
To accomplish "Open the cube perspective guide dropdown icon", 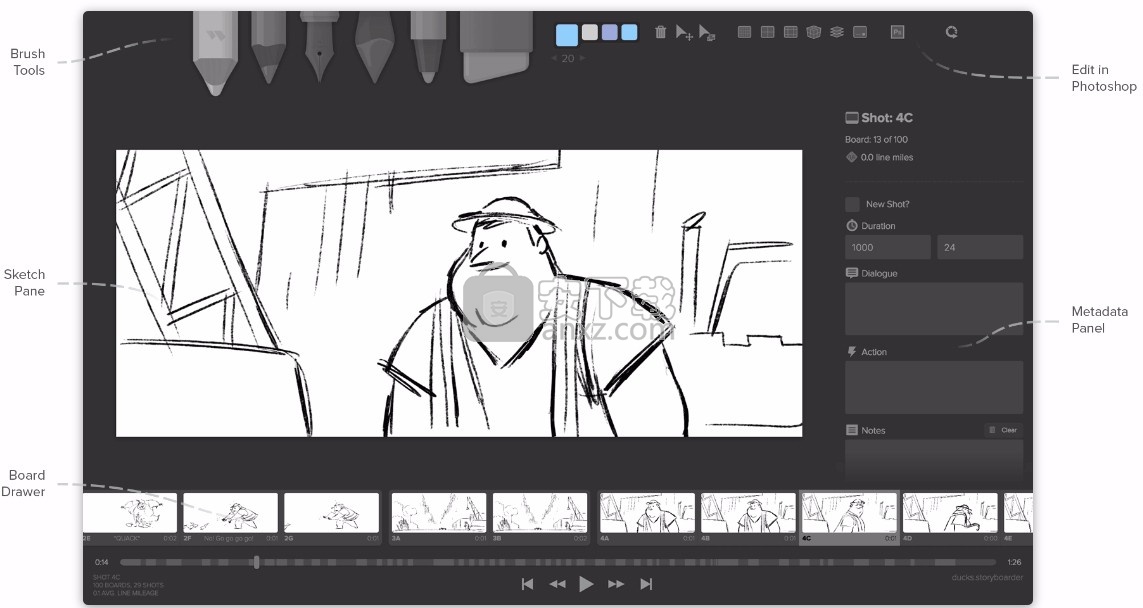I will [813, 31].
